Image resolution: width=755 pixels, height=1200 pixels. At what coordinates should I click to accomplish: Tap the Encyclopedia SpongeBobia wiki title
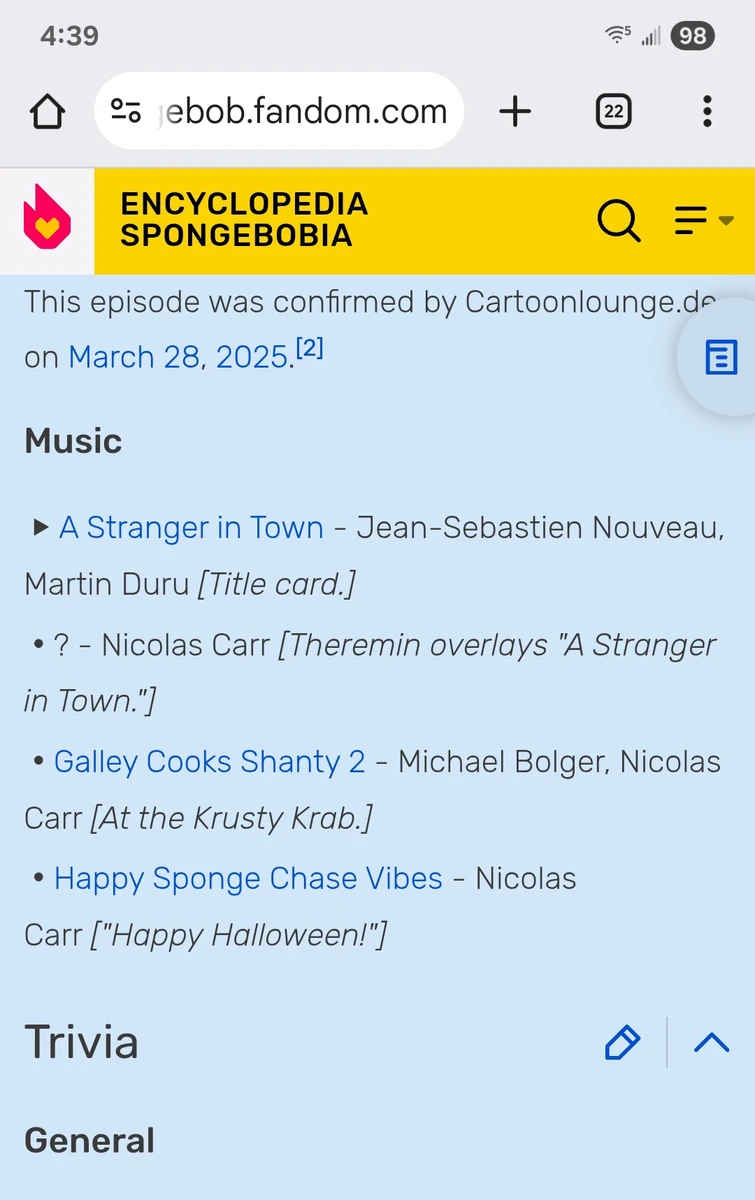pyautogui.click(x=244, y=220)
